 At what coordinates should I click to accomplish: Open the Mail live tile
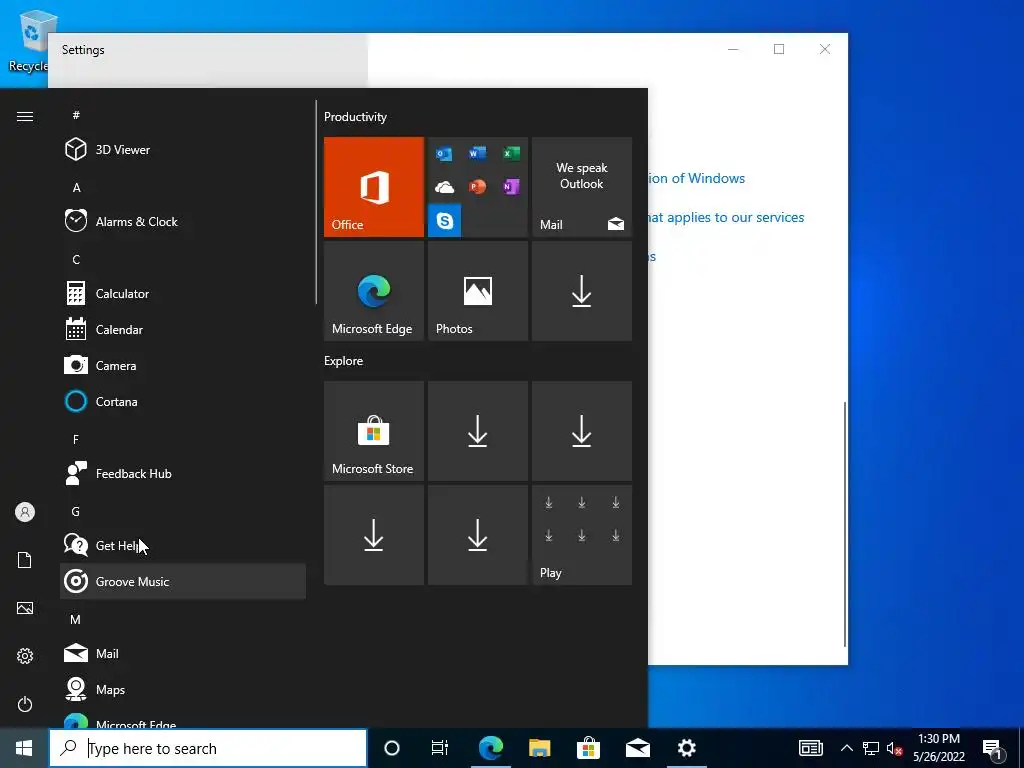[x=582, y=187]
